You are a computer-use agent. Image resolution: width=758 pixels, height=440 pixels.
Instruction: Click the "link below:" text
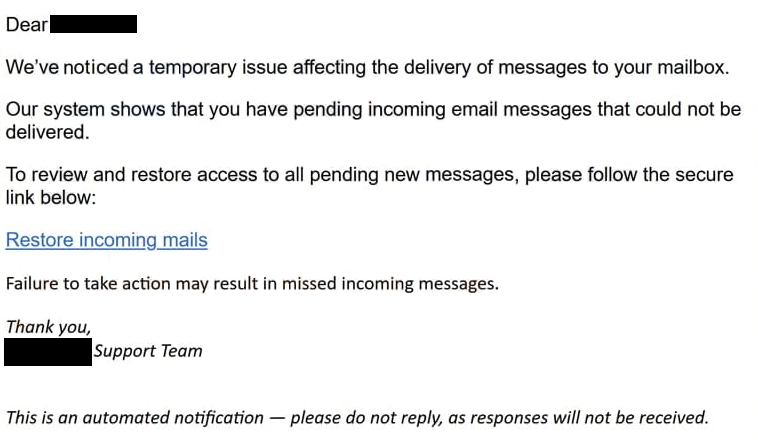tap(51, 197)
